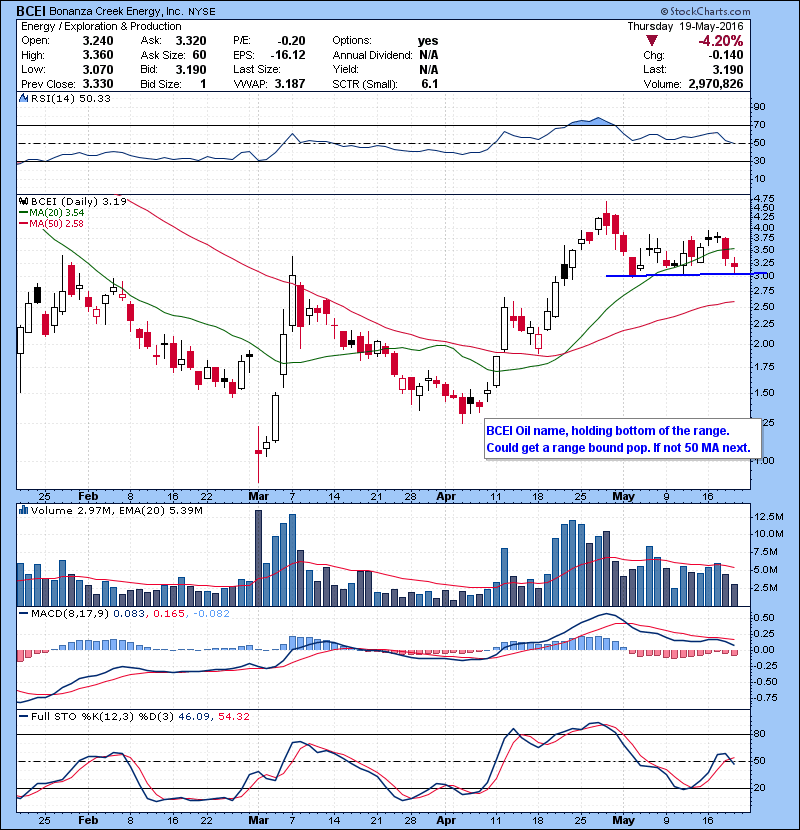Click the RSI(14) 50.33 indicator label
800x830 pixels.
tap(71, 98)
